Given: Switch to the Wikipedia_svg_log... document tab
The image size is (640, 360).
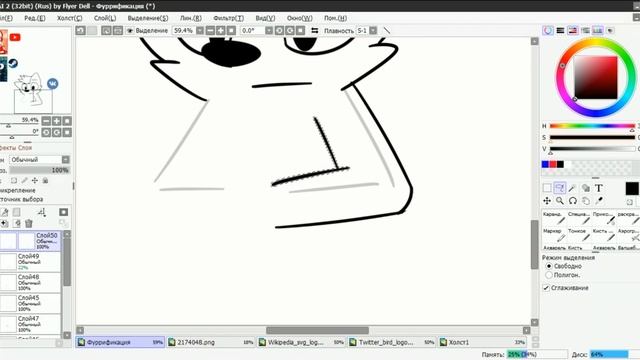Looking at the screenshot, I should tap(301, 342).
